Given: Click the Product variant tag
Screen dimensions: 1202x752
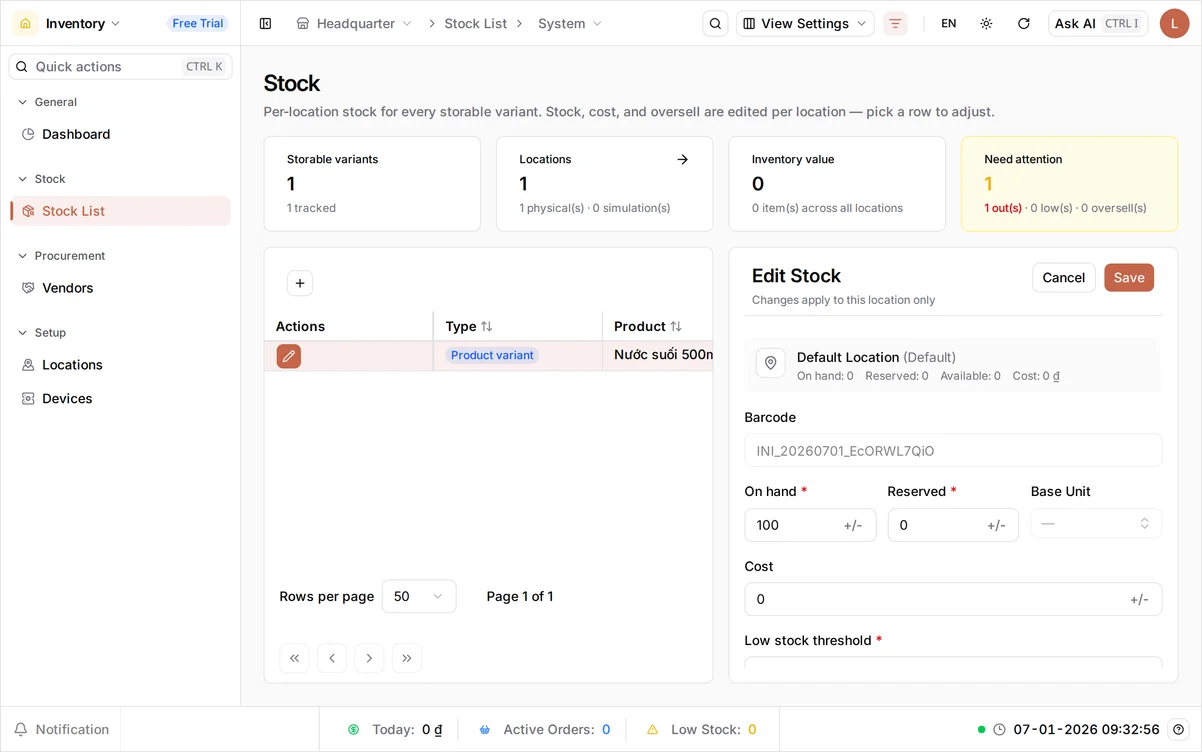Looking at the screenshot, I should 492,355.
